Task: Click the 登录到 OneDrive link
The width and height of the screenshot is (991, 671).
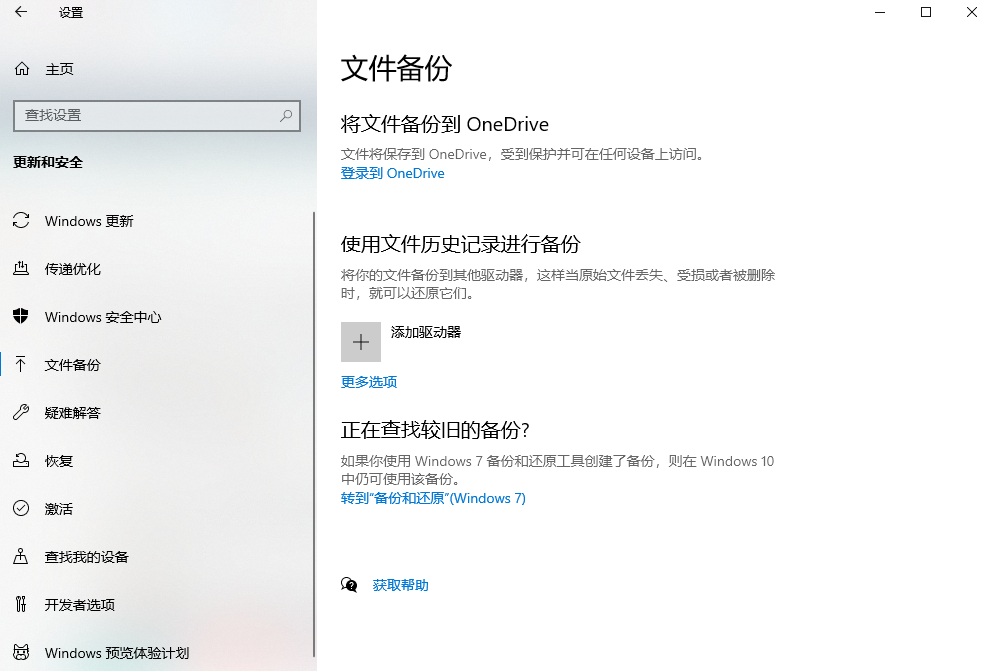Action: (392, 173)
